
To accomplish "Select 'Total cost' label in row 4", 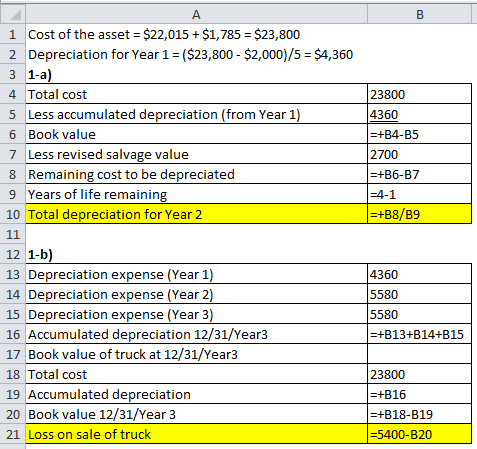I will pos(196,94).
